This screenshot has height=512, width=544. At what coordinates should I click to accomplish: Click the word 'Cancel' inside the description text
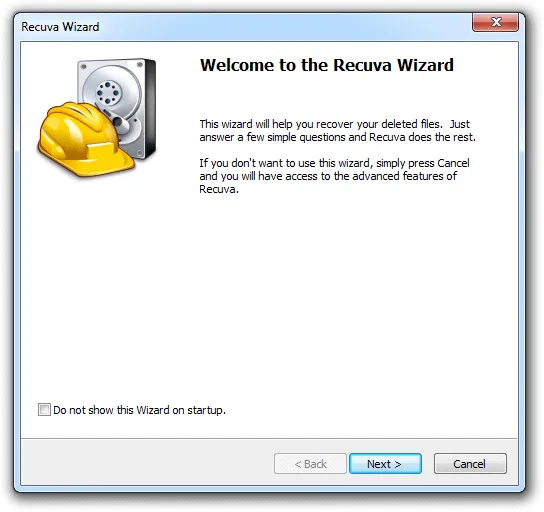(453, 163)
